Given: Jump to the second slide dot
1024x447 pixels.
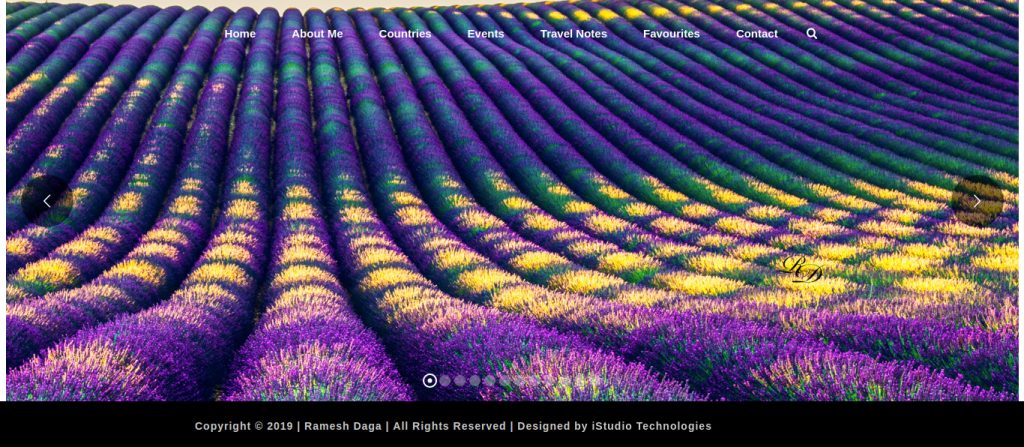Looking at the screenshot, I should click(x=445, y=380).
